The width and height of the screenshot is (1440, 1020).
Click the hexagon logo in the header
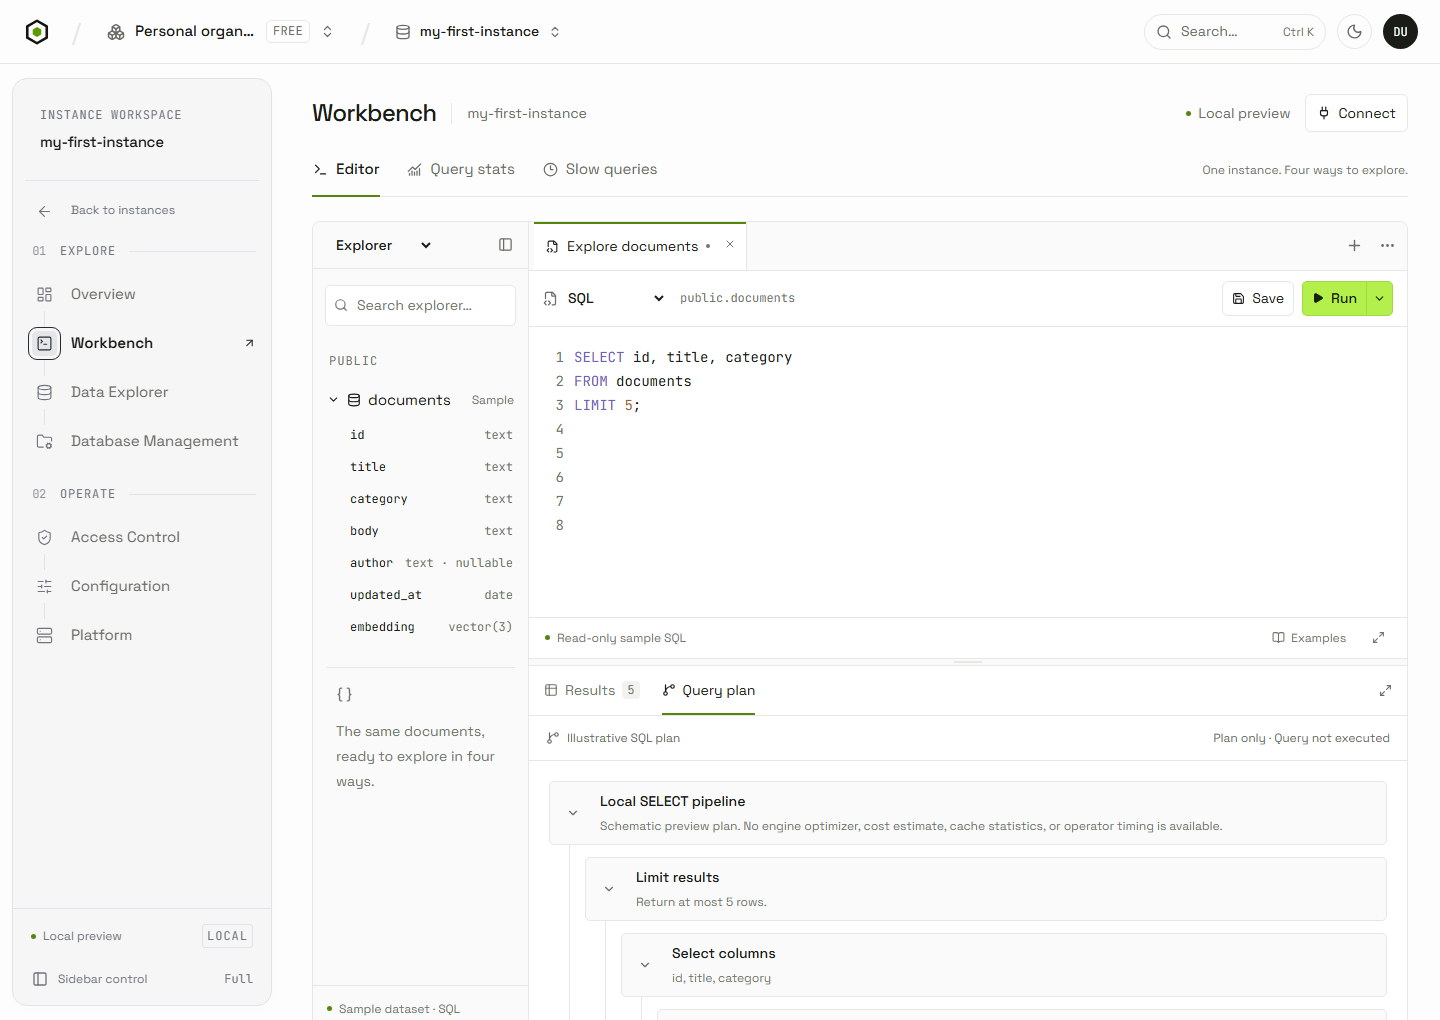pyautogui.click(x=37, y=32)
